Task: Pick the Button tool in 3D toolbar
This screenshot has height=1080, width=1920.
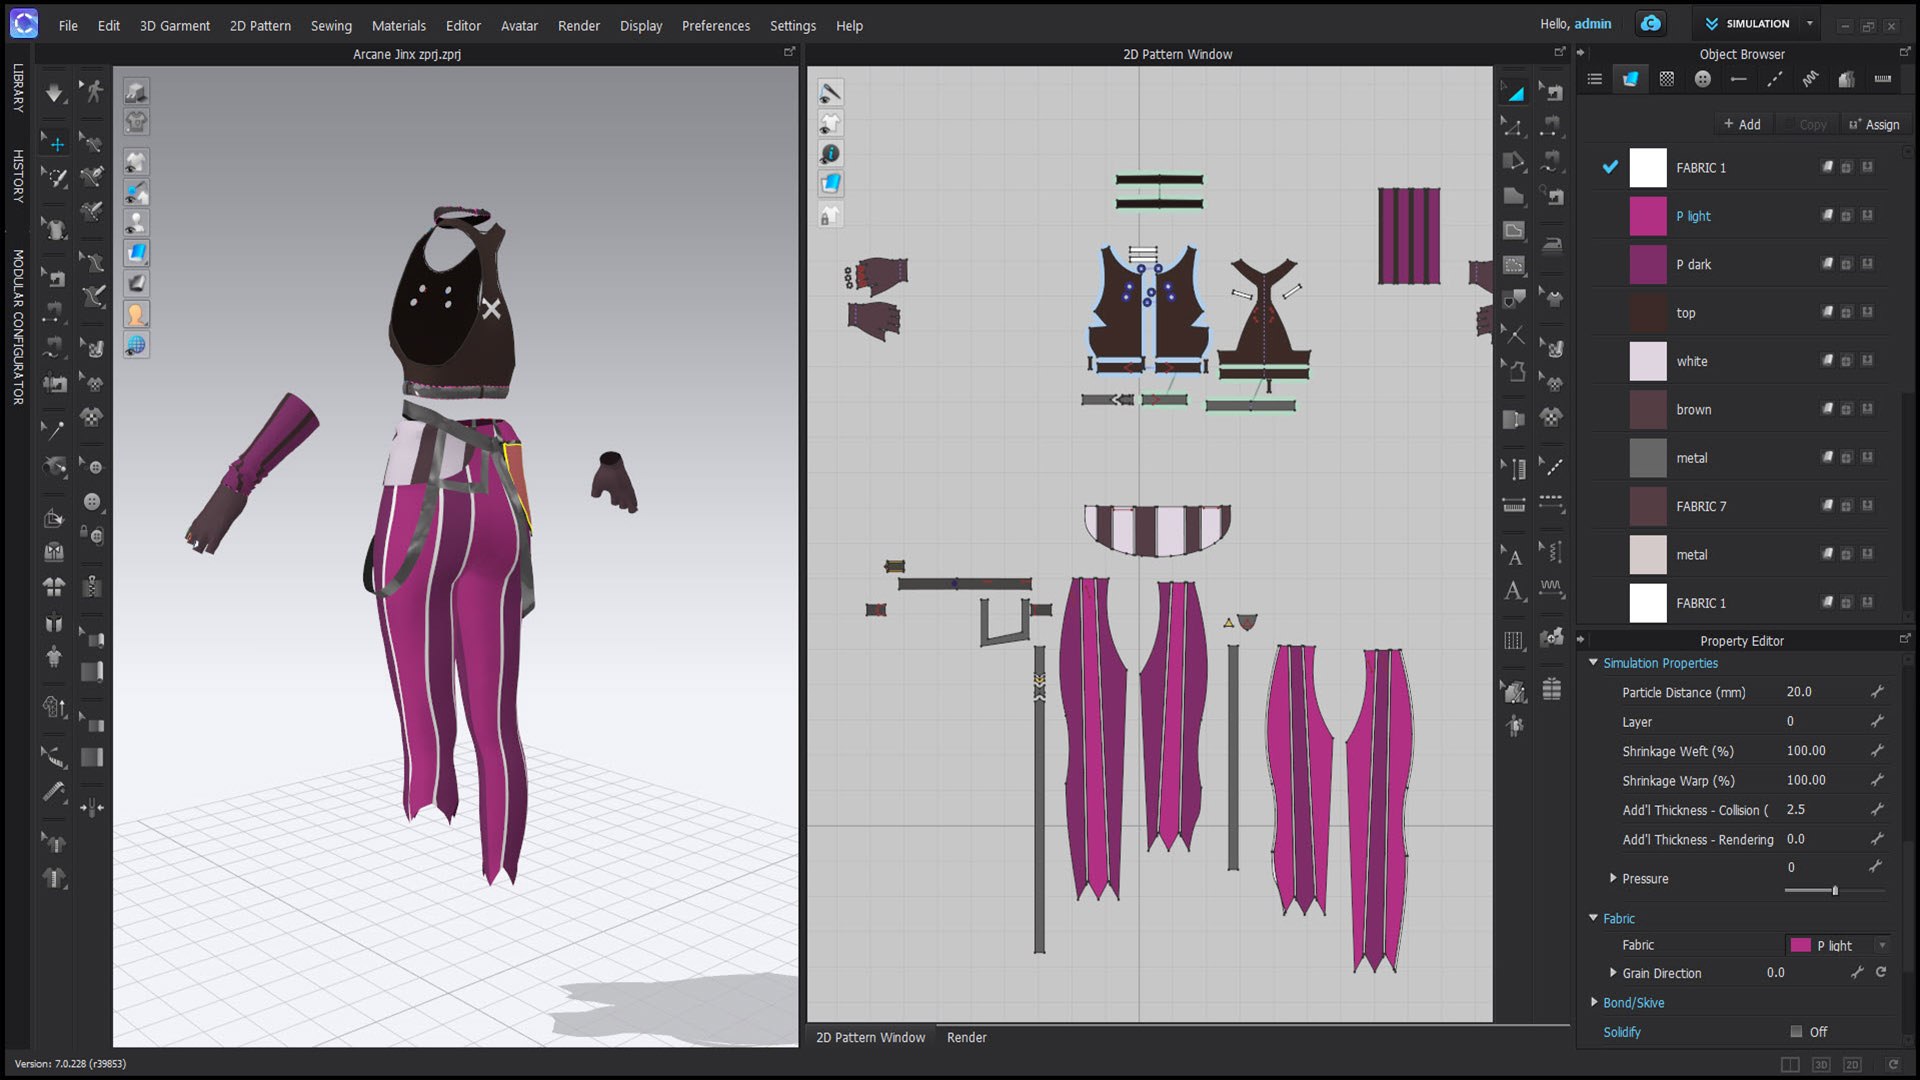Action: pos(92,501)
